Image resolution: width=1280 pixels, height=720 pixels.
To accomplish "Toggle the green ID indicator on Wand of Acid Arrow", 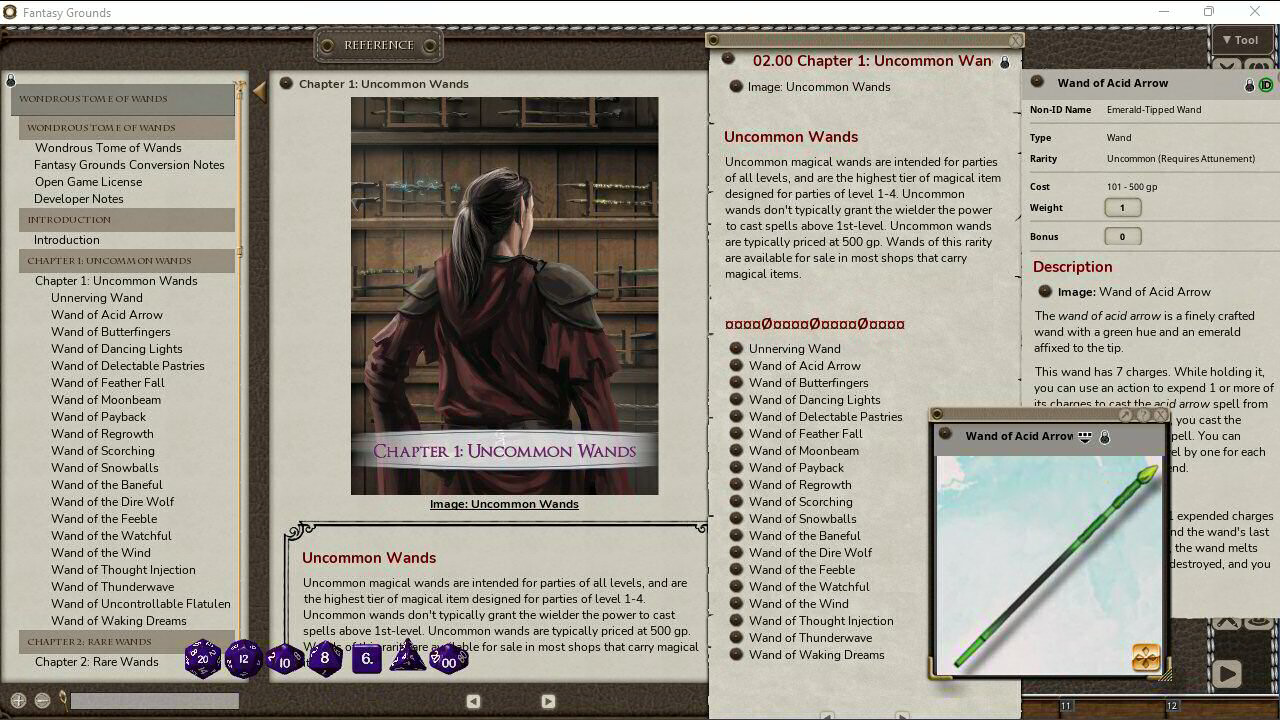I will [x=1267, y=84].
